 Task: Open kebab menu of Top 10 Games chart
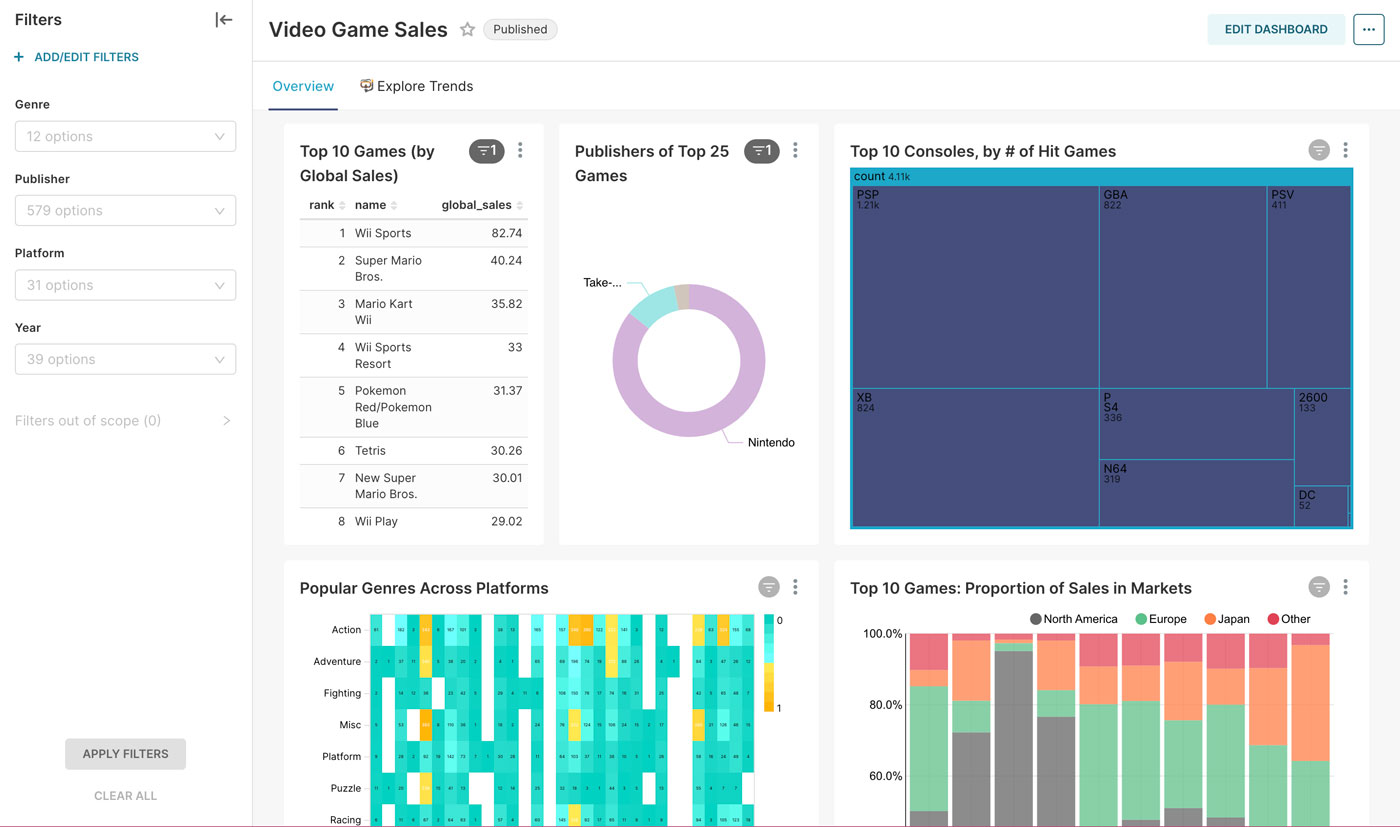[520, 151]
